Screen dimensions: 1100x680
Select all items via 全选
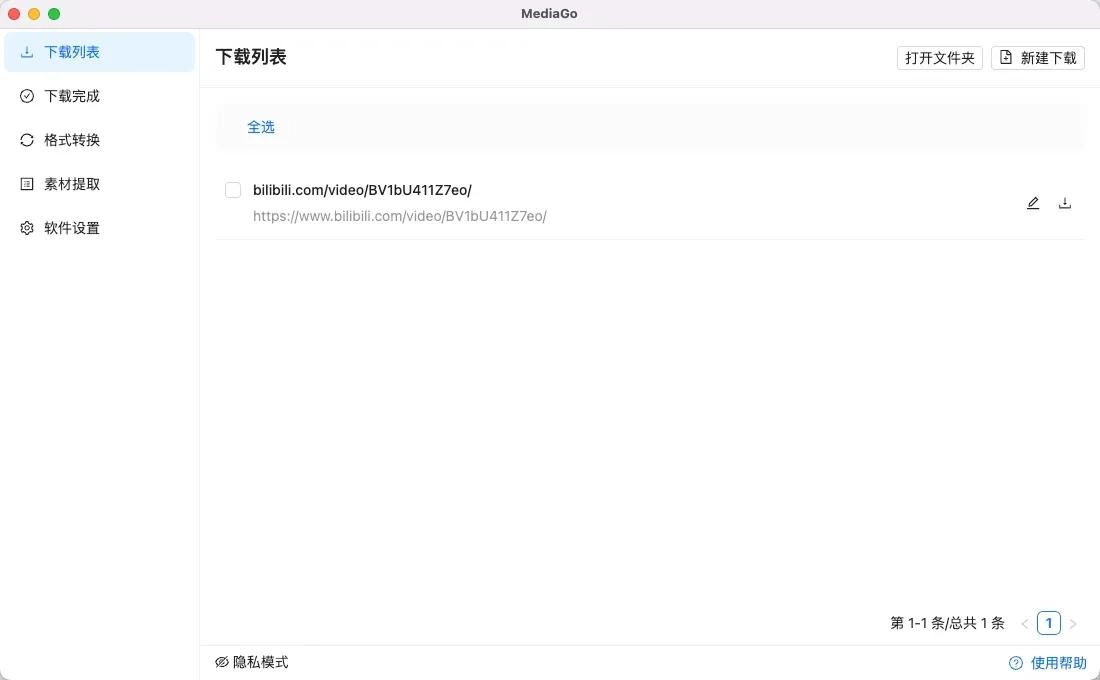[x=261, y=127]
